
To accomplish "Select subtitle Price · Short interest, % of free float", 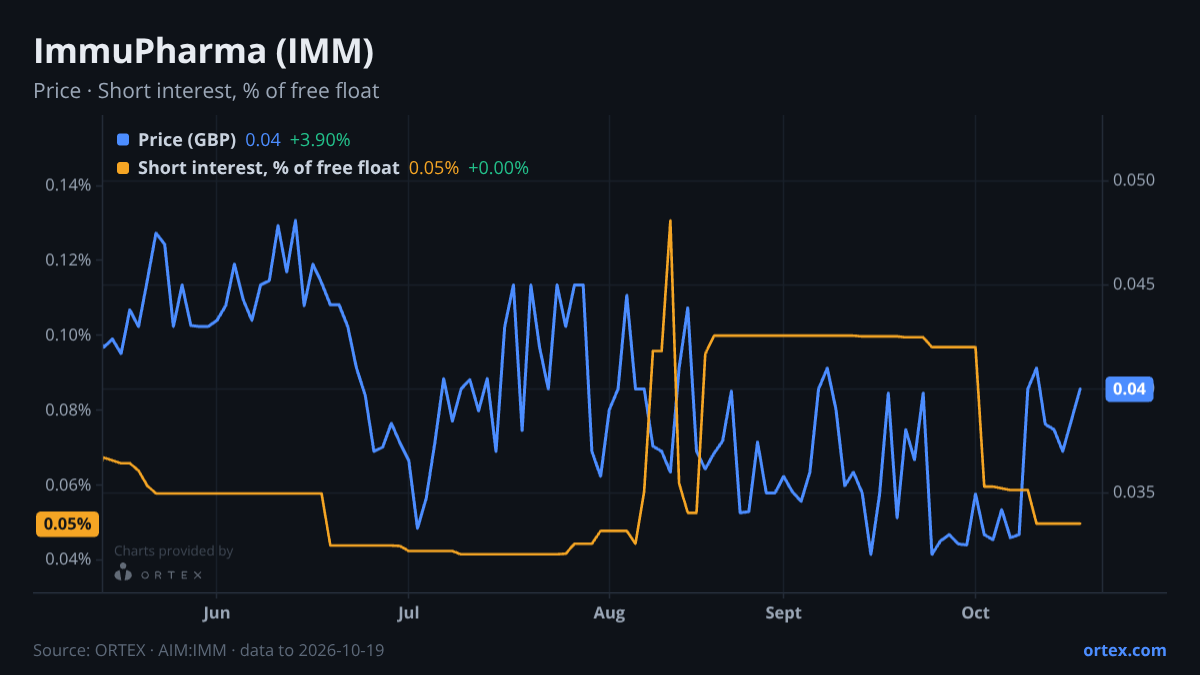I will 206,91.
